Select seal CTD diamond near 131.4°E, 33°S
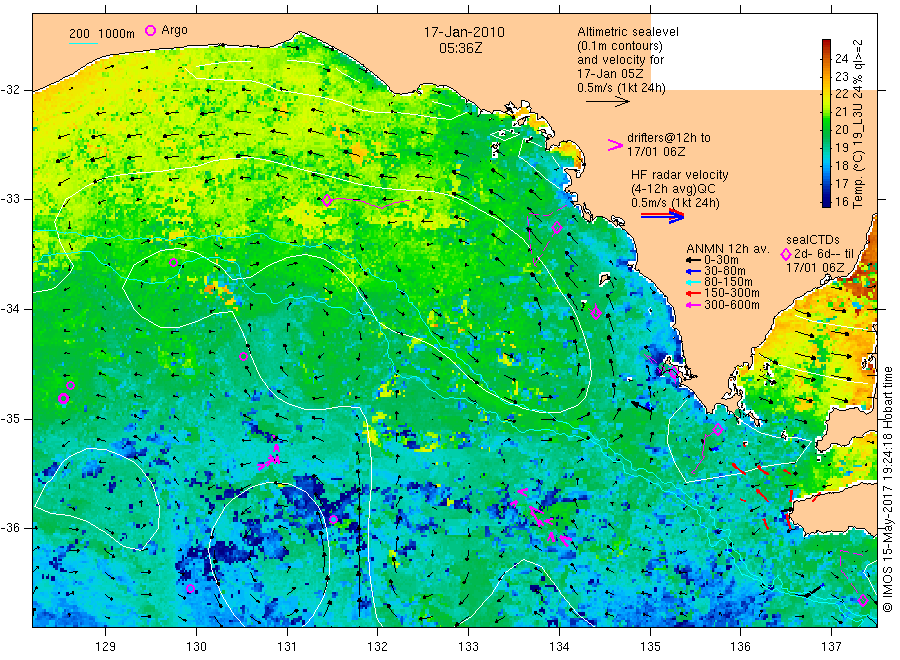This screenshot has width=900, height=660. (327, 200)
